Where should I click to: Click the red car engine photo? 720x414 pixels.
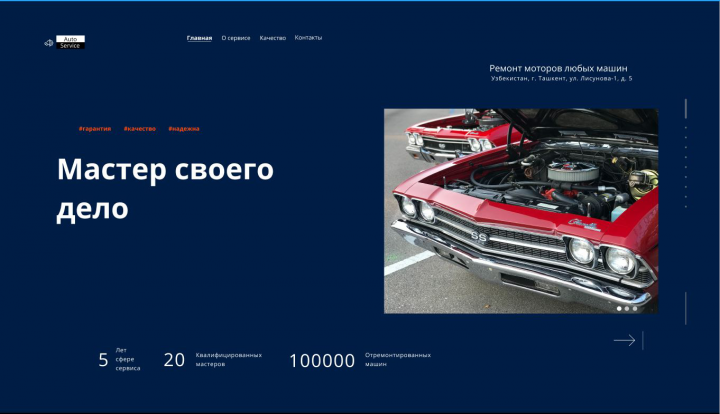[521, 211]
